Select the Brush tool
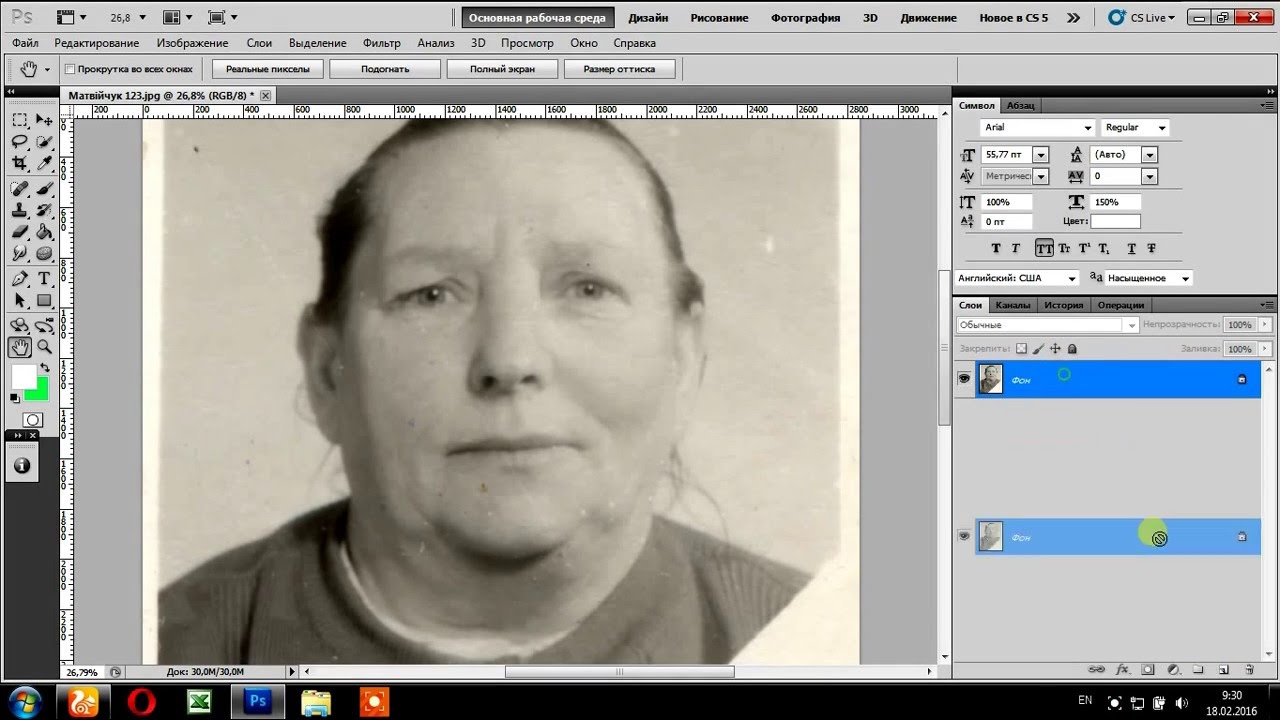 (45, 189)
